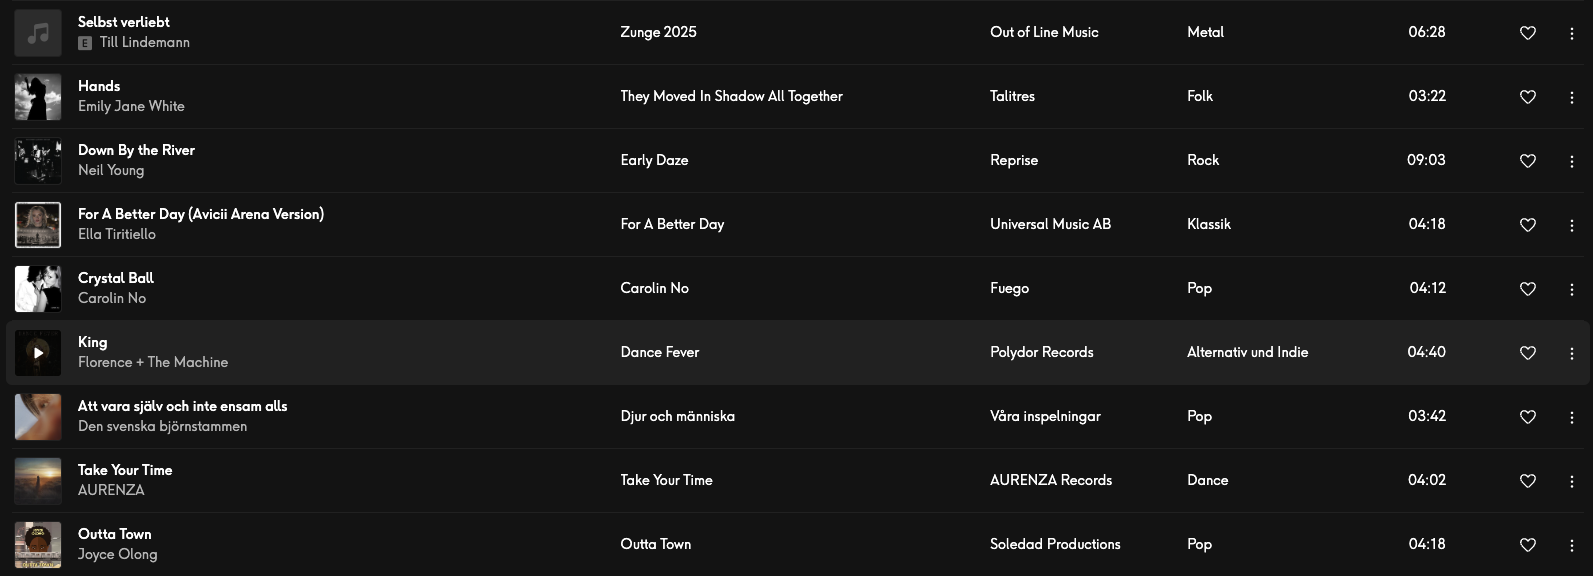
Task: Favorite Down By the River by Neil Young
Action: pos(1527,161)
